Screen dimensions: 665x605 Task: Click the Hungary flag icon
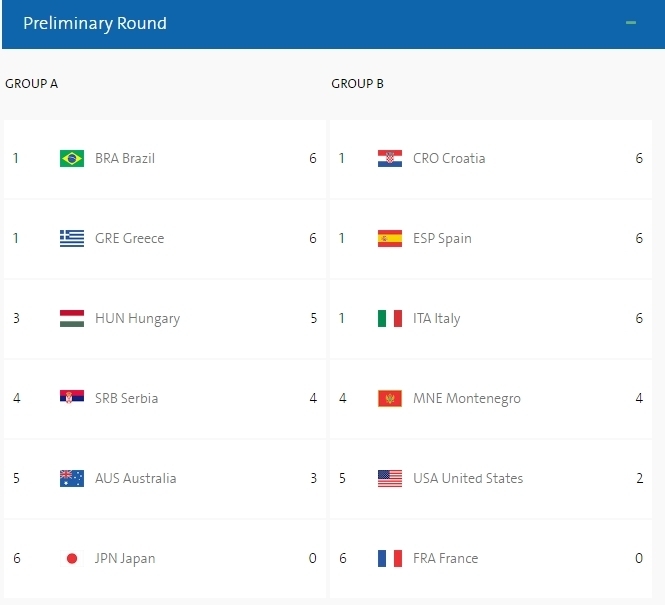[x=72, y=318]
